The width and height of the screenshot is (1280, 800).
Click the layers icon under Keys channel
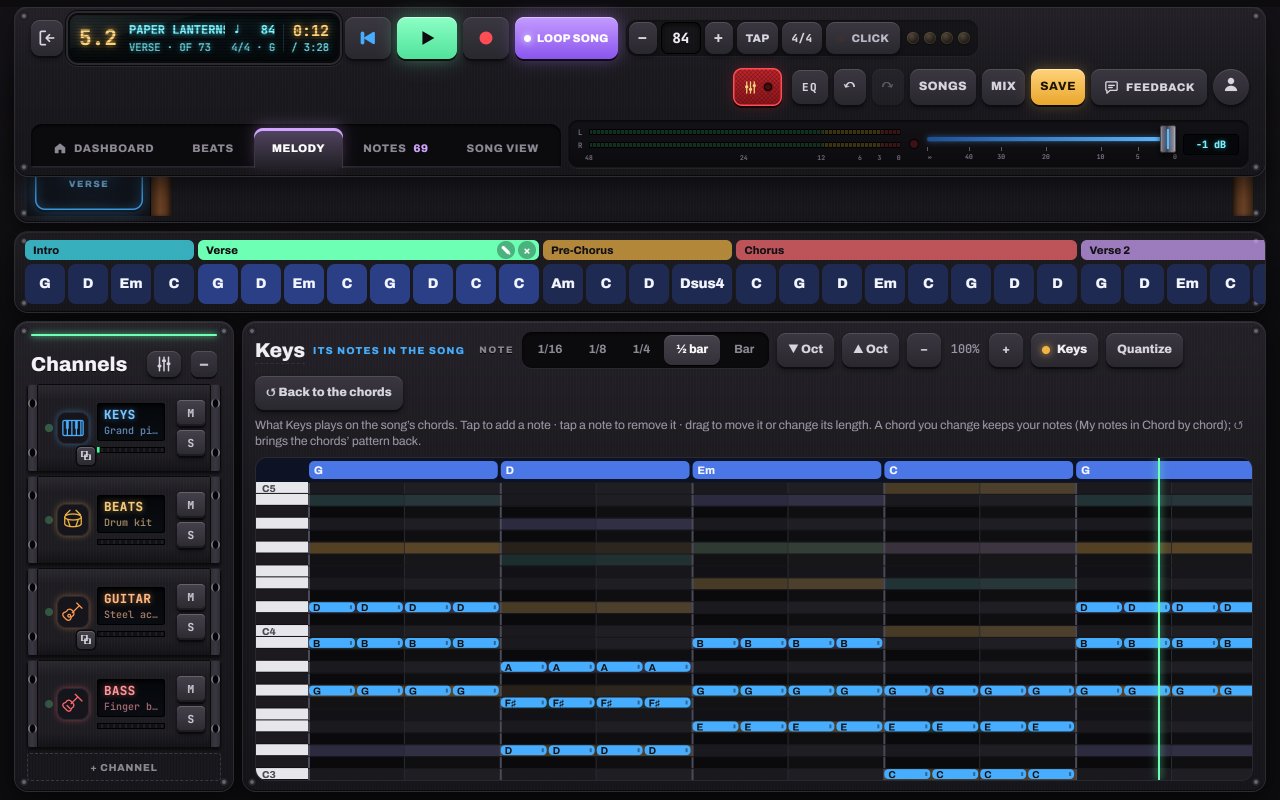86,456
